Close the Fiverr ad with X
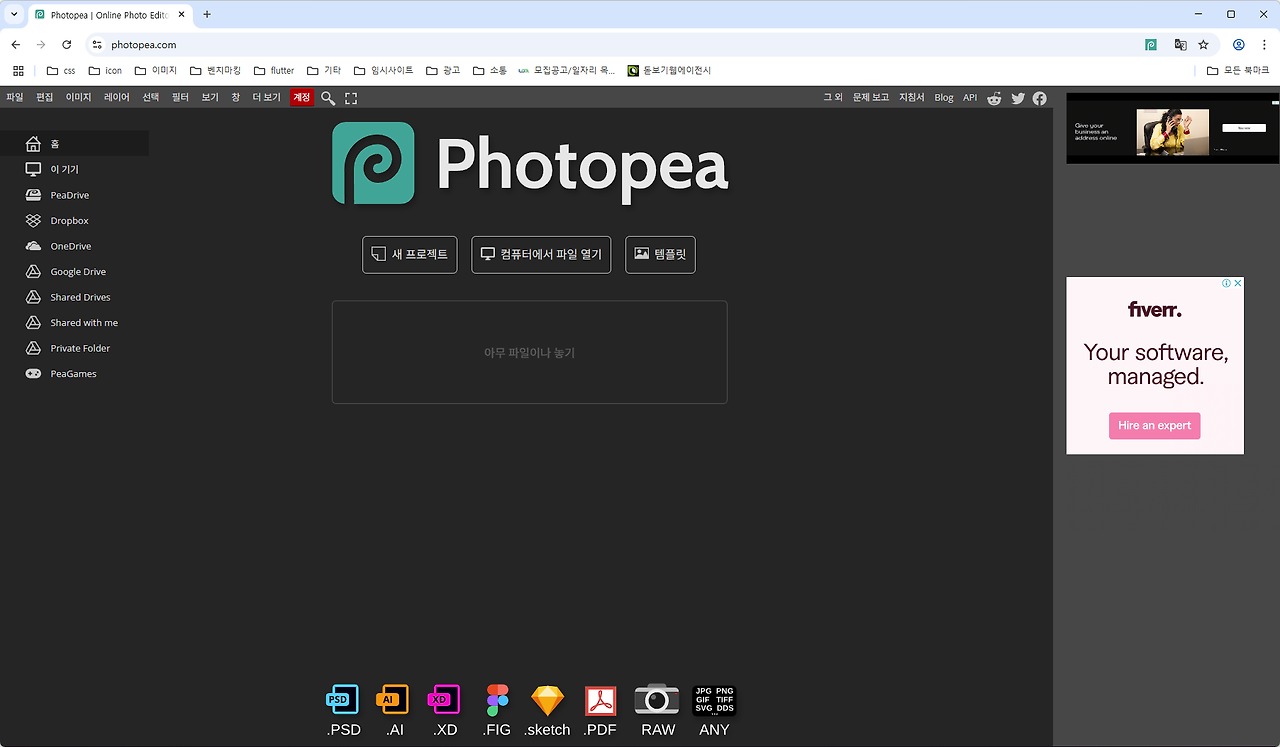This screenshot has height=747, width=1280. [1237, 283]
